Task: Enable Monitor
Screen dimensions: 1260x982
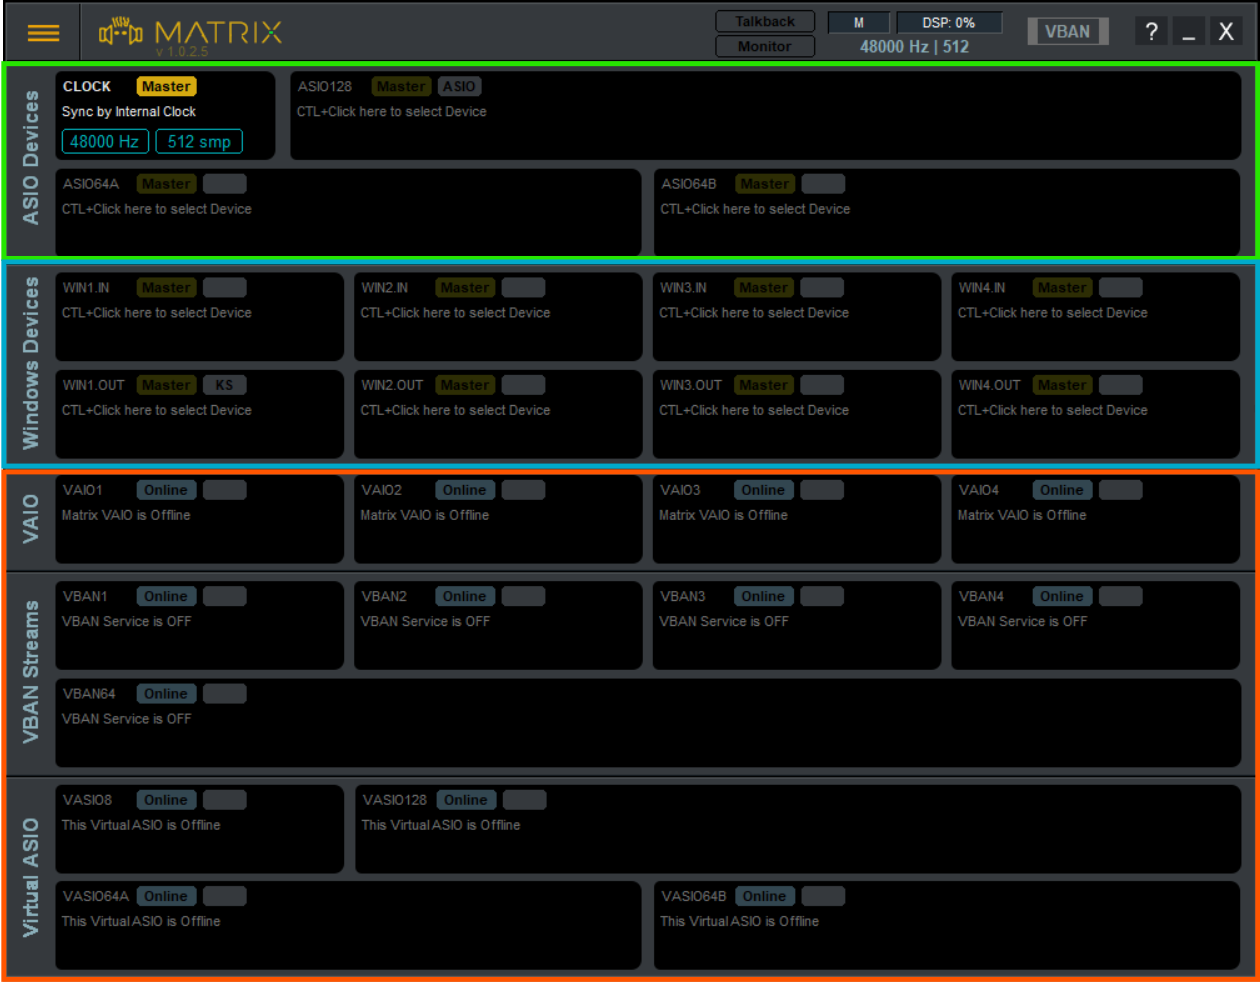Action: click(765, 46)
